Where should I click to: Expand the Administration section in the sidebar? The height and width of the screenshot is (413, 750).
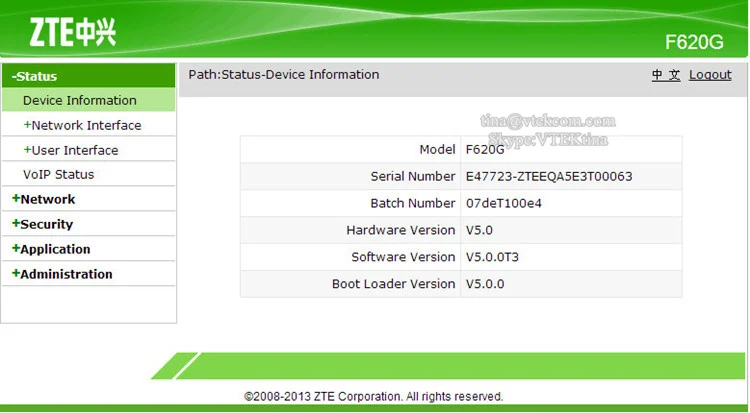coord(63,274)
